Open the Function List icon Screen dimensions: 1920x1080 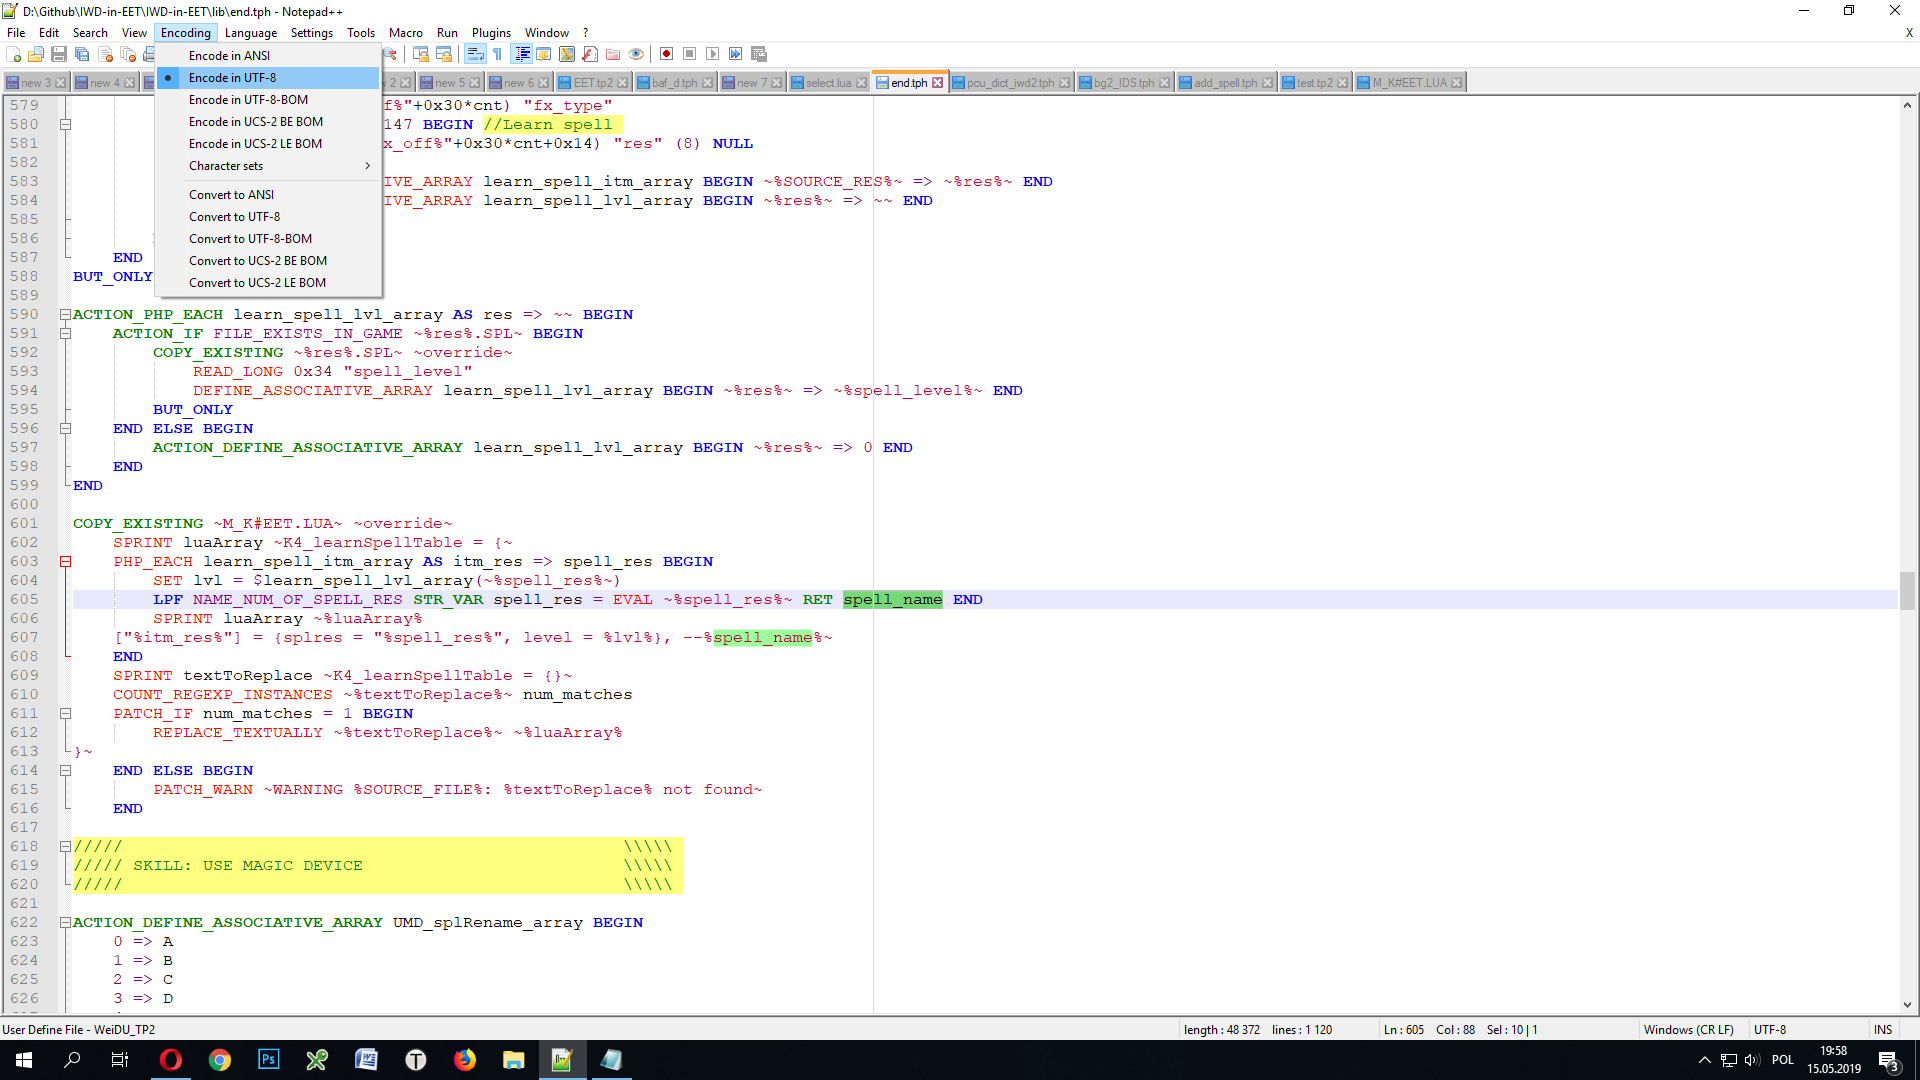tap(590, 54)
